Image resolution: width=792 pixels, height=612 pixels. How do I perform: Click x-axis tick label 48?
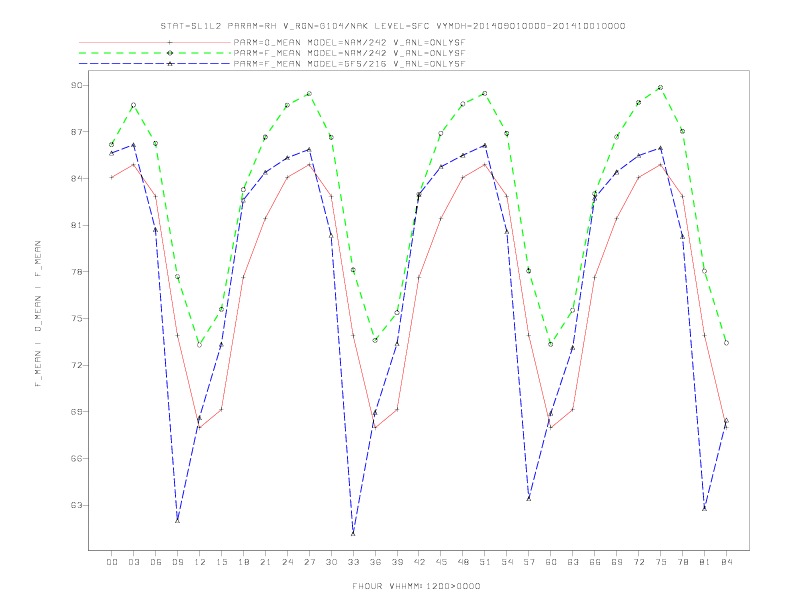pos(463,562)
